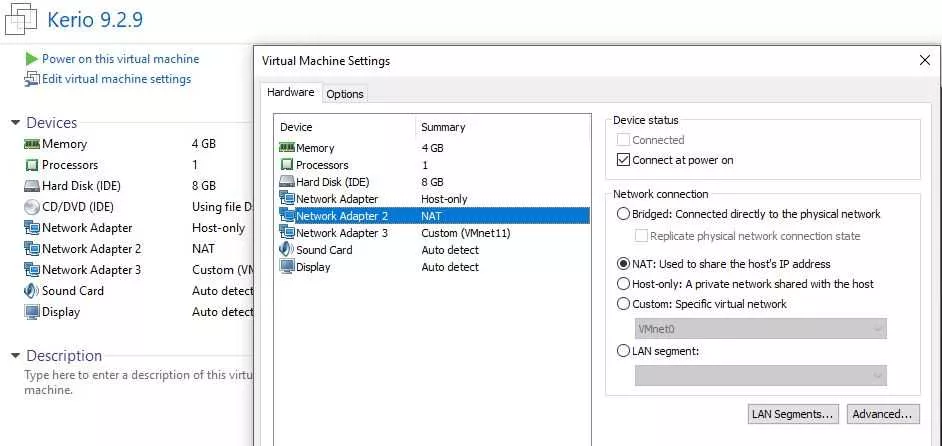Switch to the Hardware tab
The width and height of the screenshot is (942, 446).
pyautogui.click(x=290, y=93)
